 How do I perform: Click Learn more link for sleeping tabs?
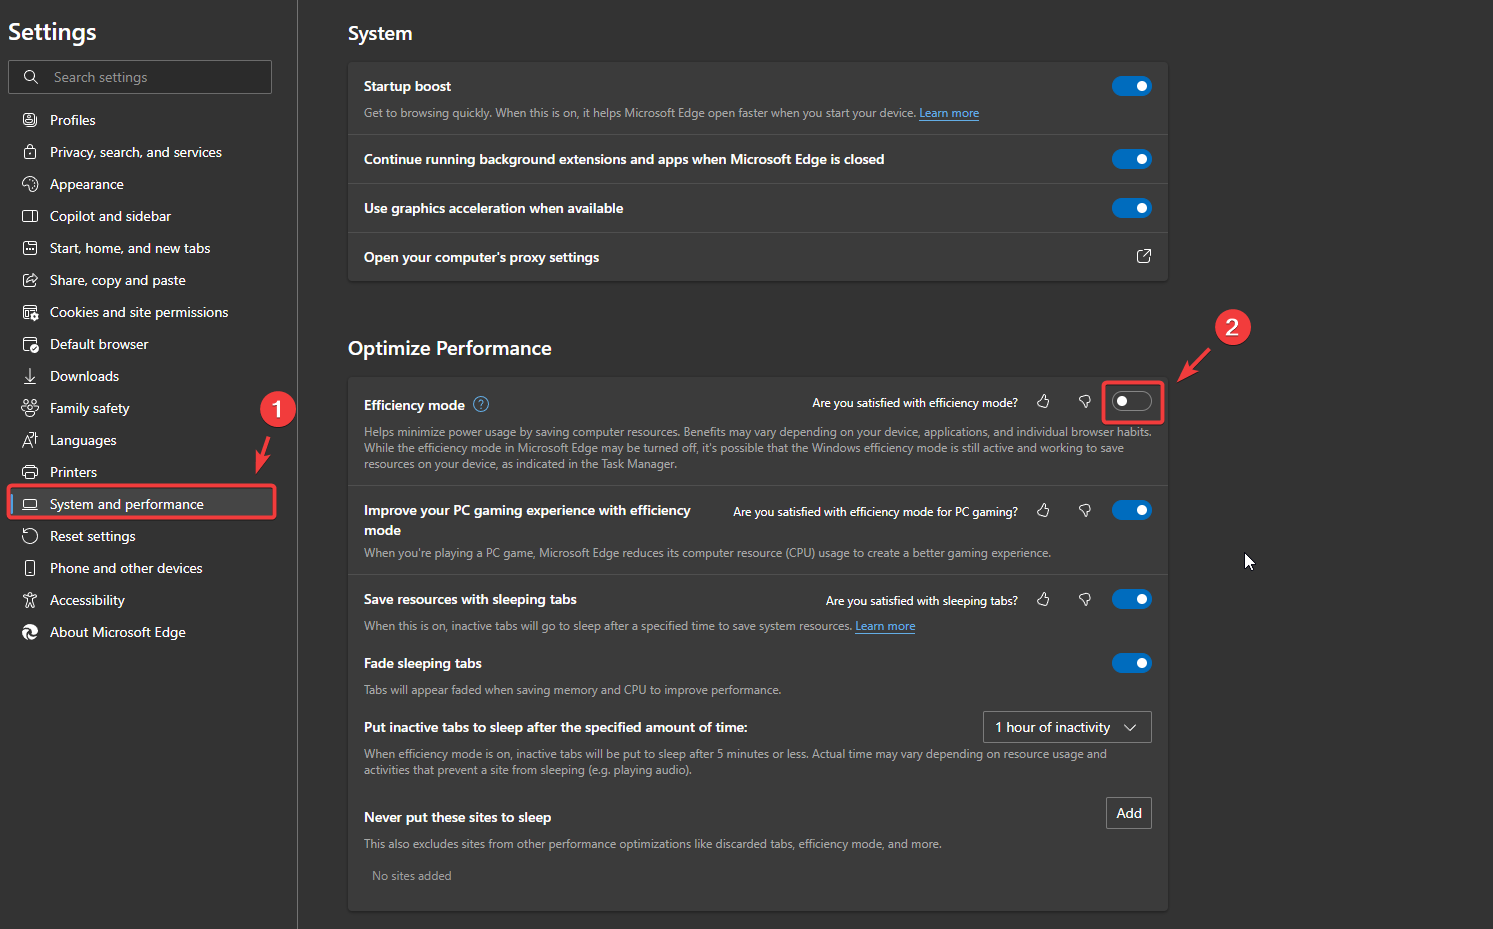(x=885, y=627)
